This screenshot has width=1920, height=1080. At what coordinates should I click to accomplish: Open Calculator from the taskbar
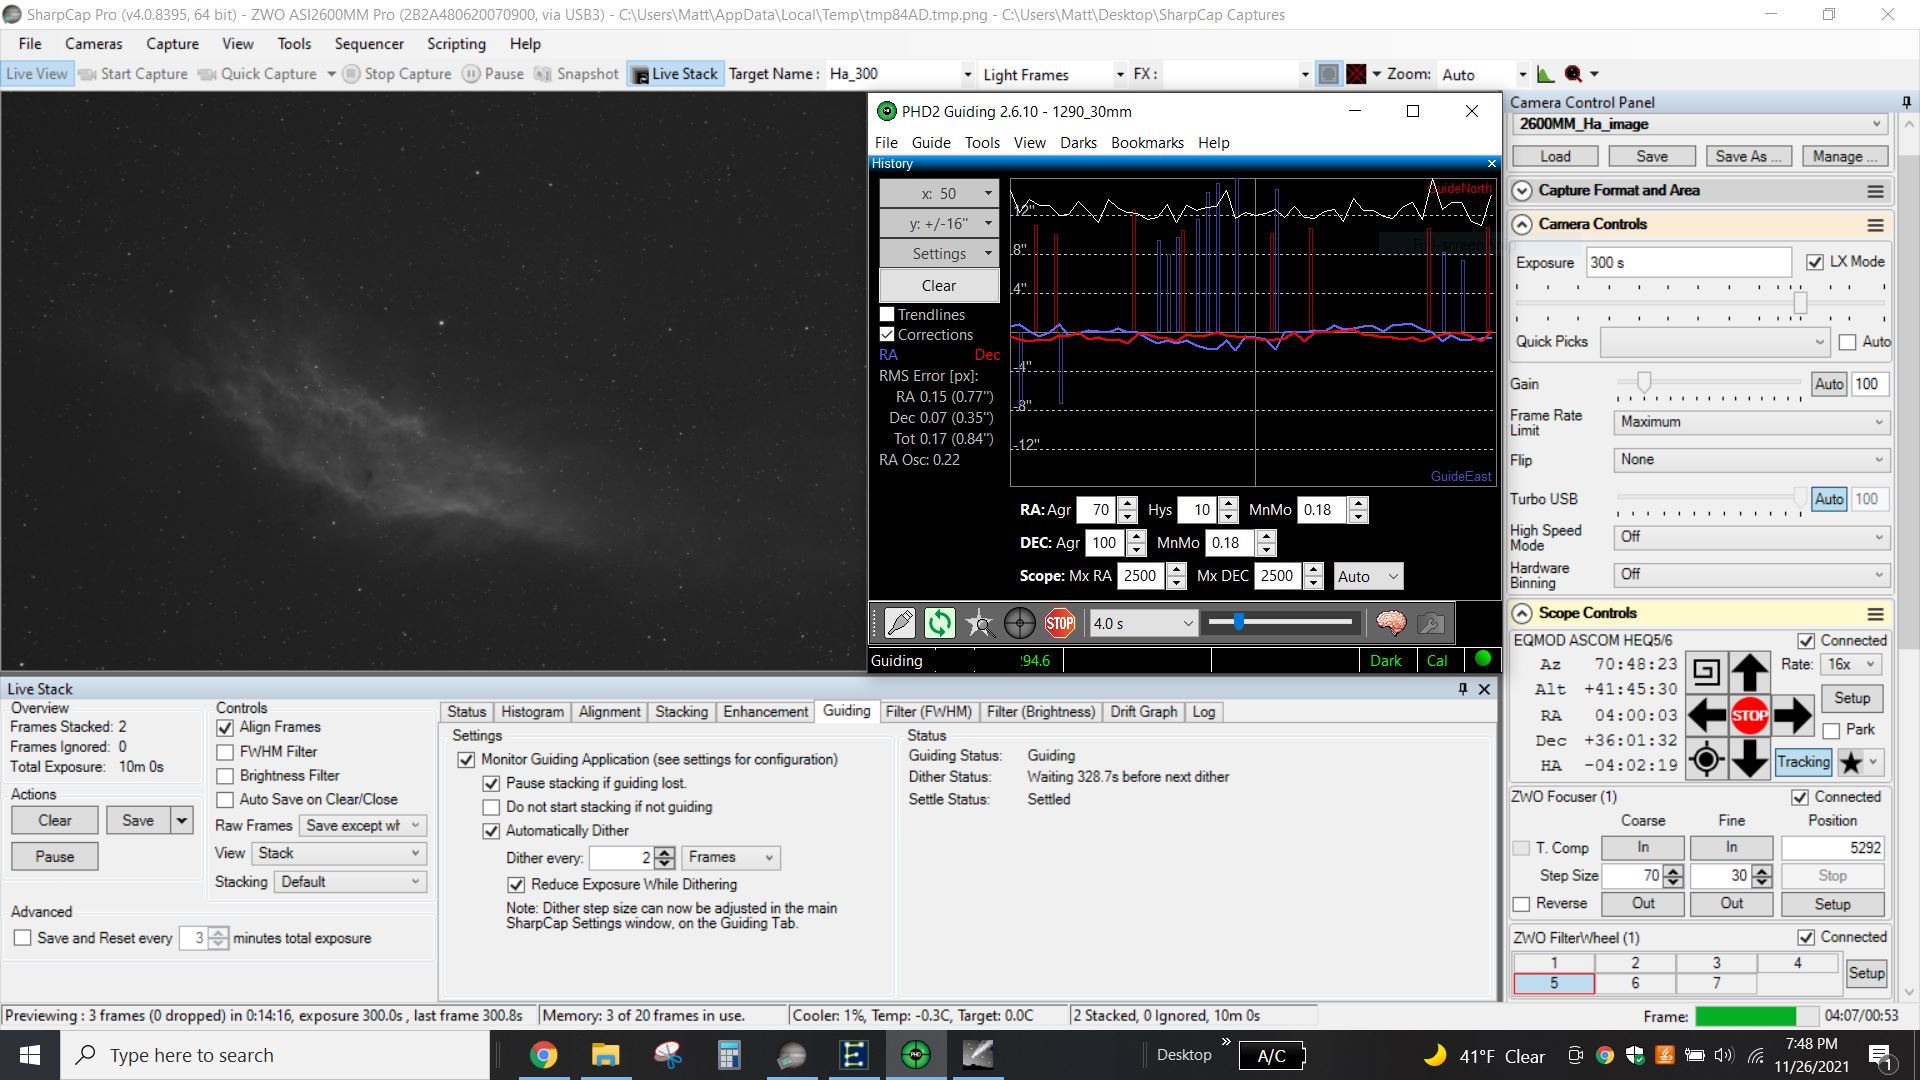pyautogui.click(x=729, y=1055)
